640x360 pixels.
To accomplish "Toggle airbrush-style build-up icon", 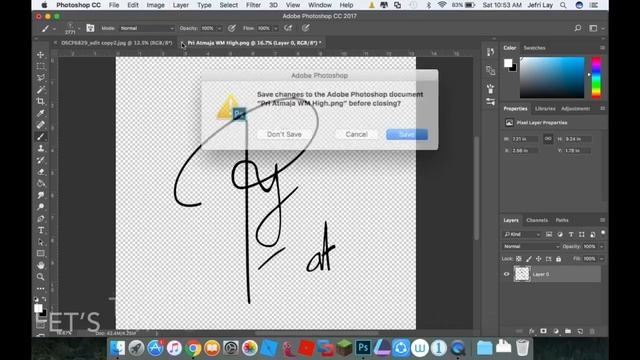I will tap(288, 28).
